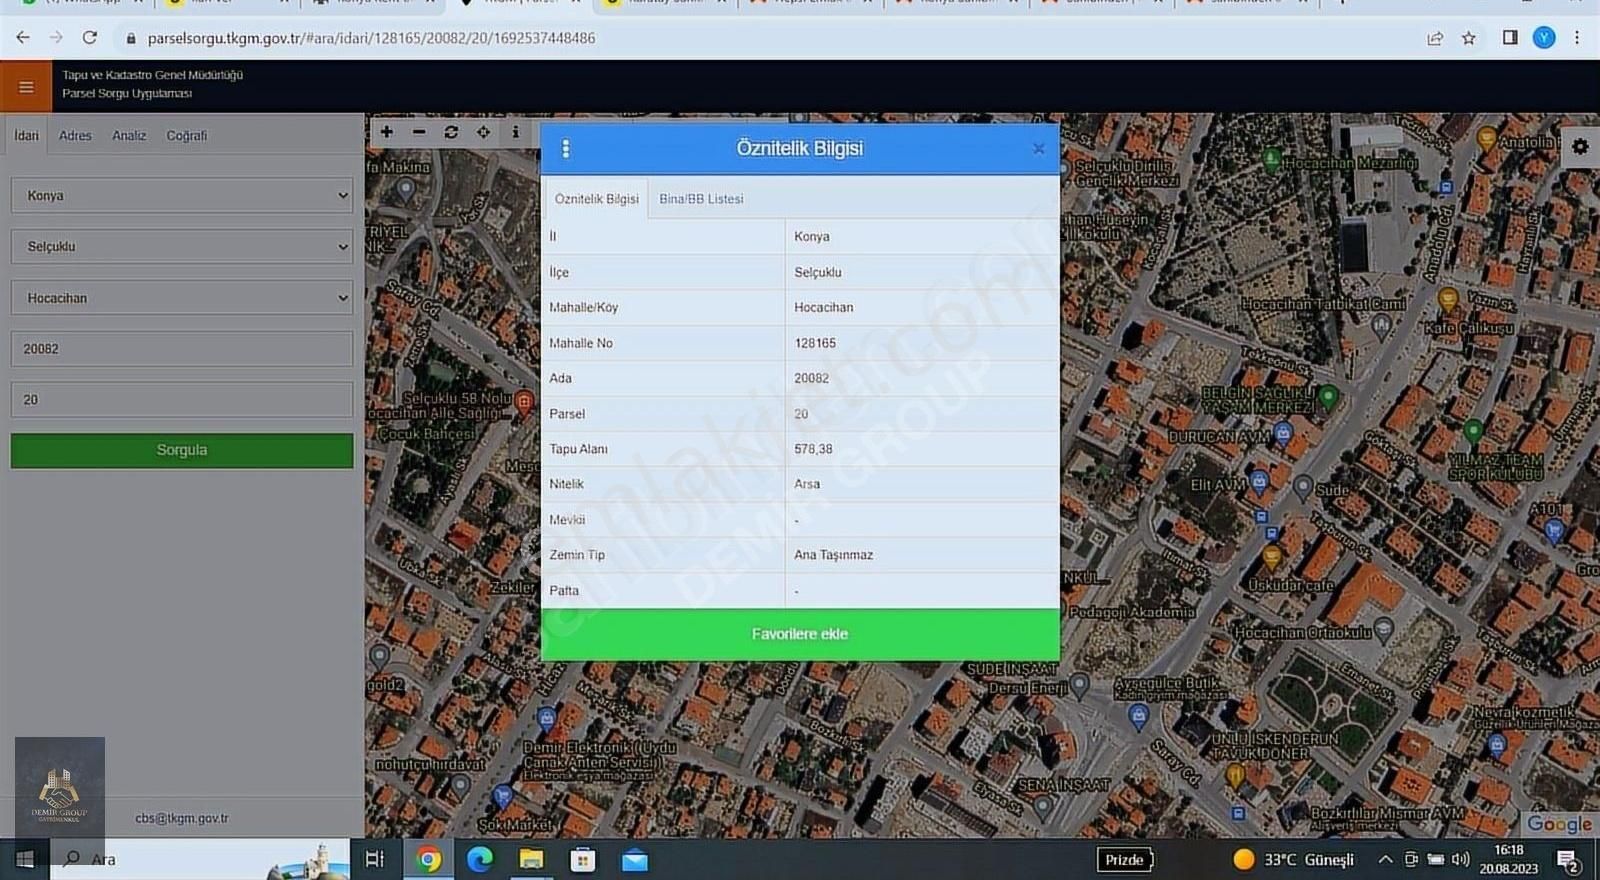Image resolution: width=1600 pixels, height=880 pixels.
Task: Click the Prizde taskbar button
Action: tap(1125, 860)
